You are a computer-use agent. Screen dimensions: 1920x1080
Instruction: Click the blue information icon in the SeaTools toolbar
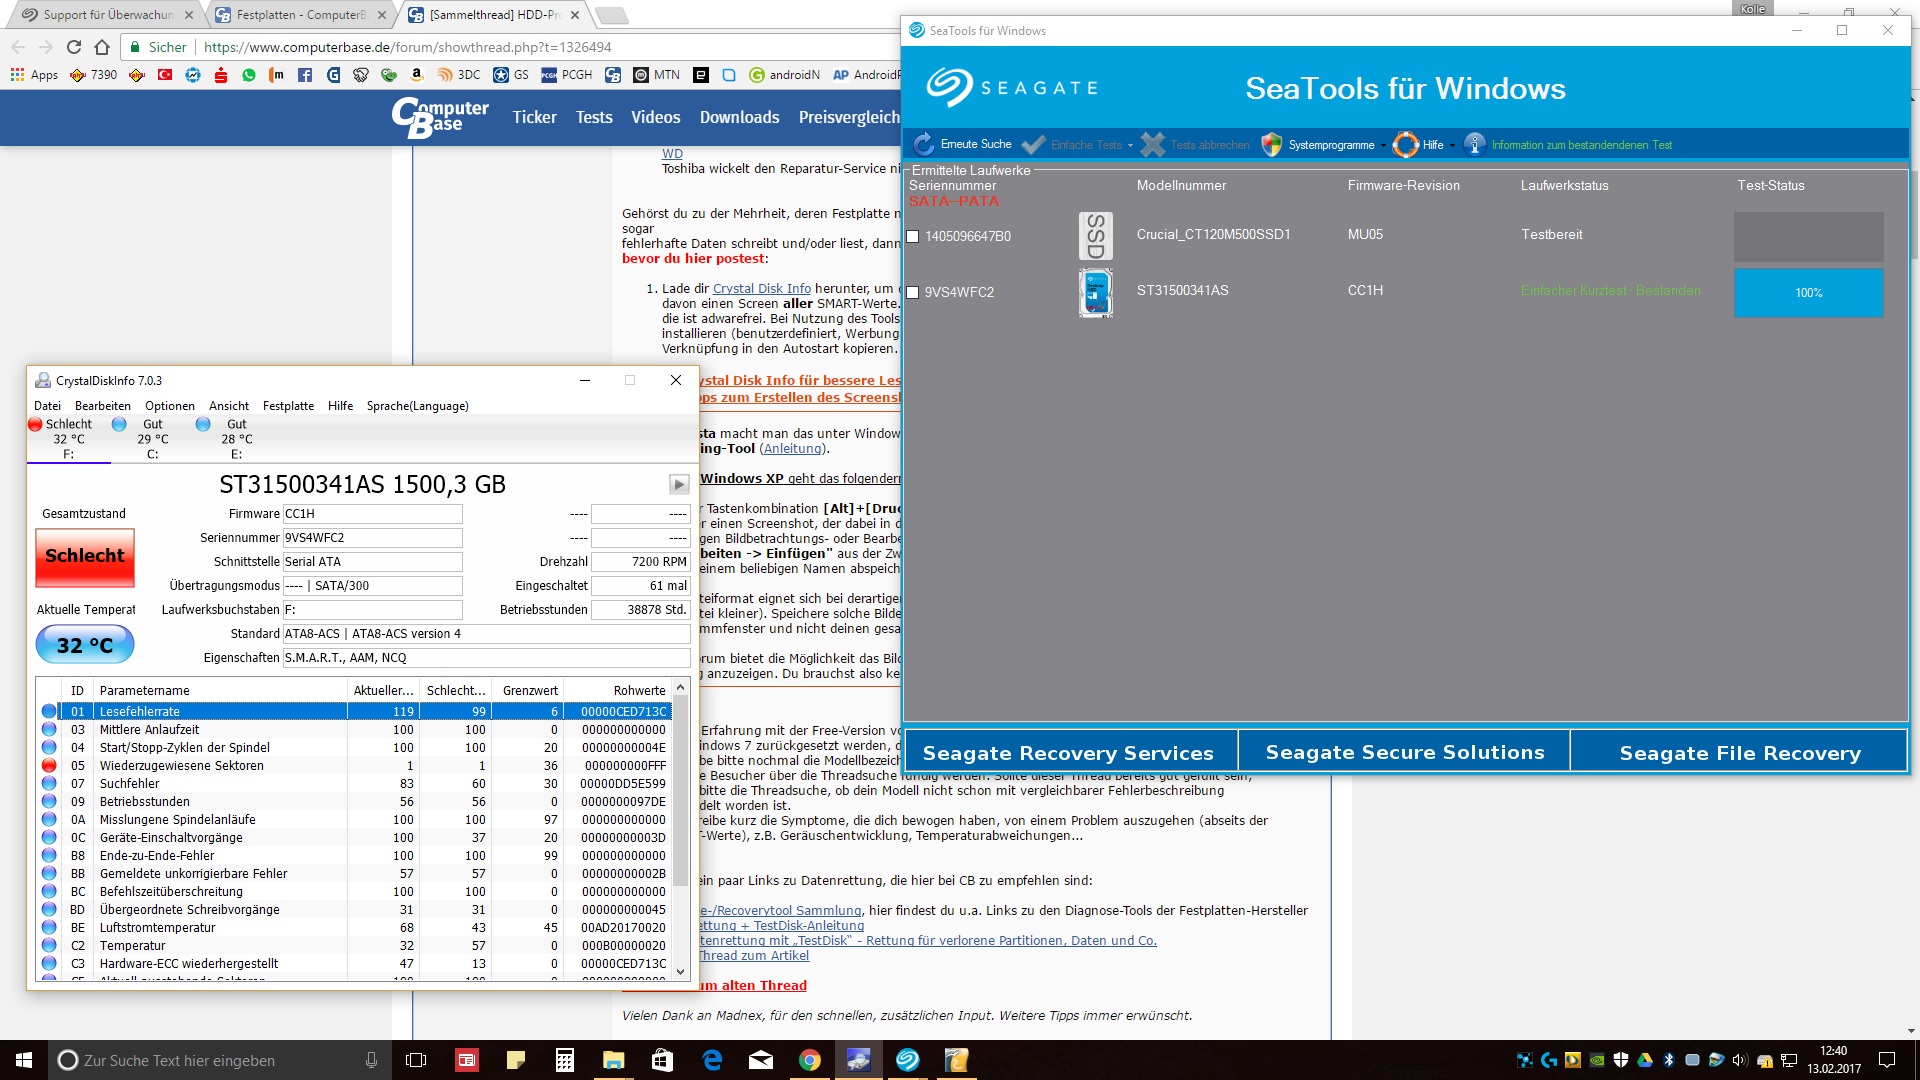[1474, 144]
